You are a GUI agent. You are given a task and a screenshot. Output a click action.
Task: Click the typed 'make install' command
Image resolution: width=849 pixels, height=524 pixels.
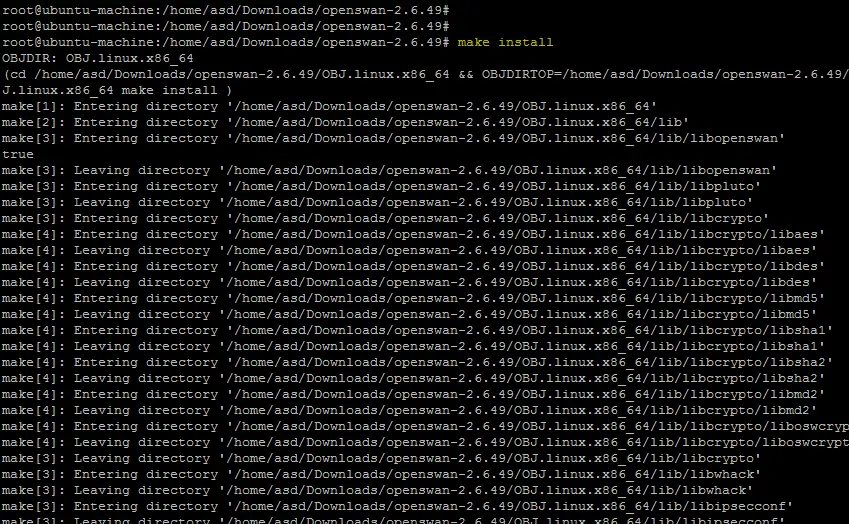(505, 42)
